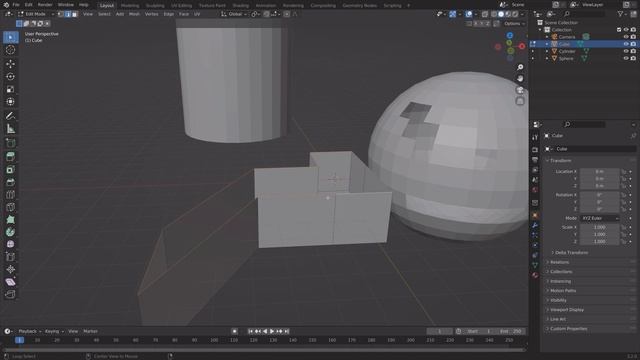The width and height of the screenshot is (640, 360).
Task: Select the Loop Cut tool
Action: (x=11, y=195)
